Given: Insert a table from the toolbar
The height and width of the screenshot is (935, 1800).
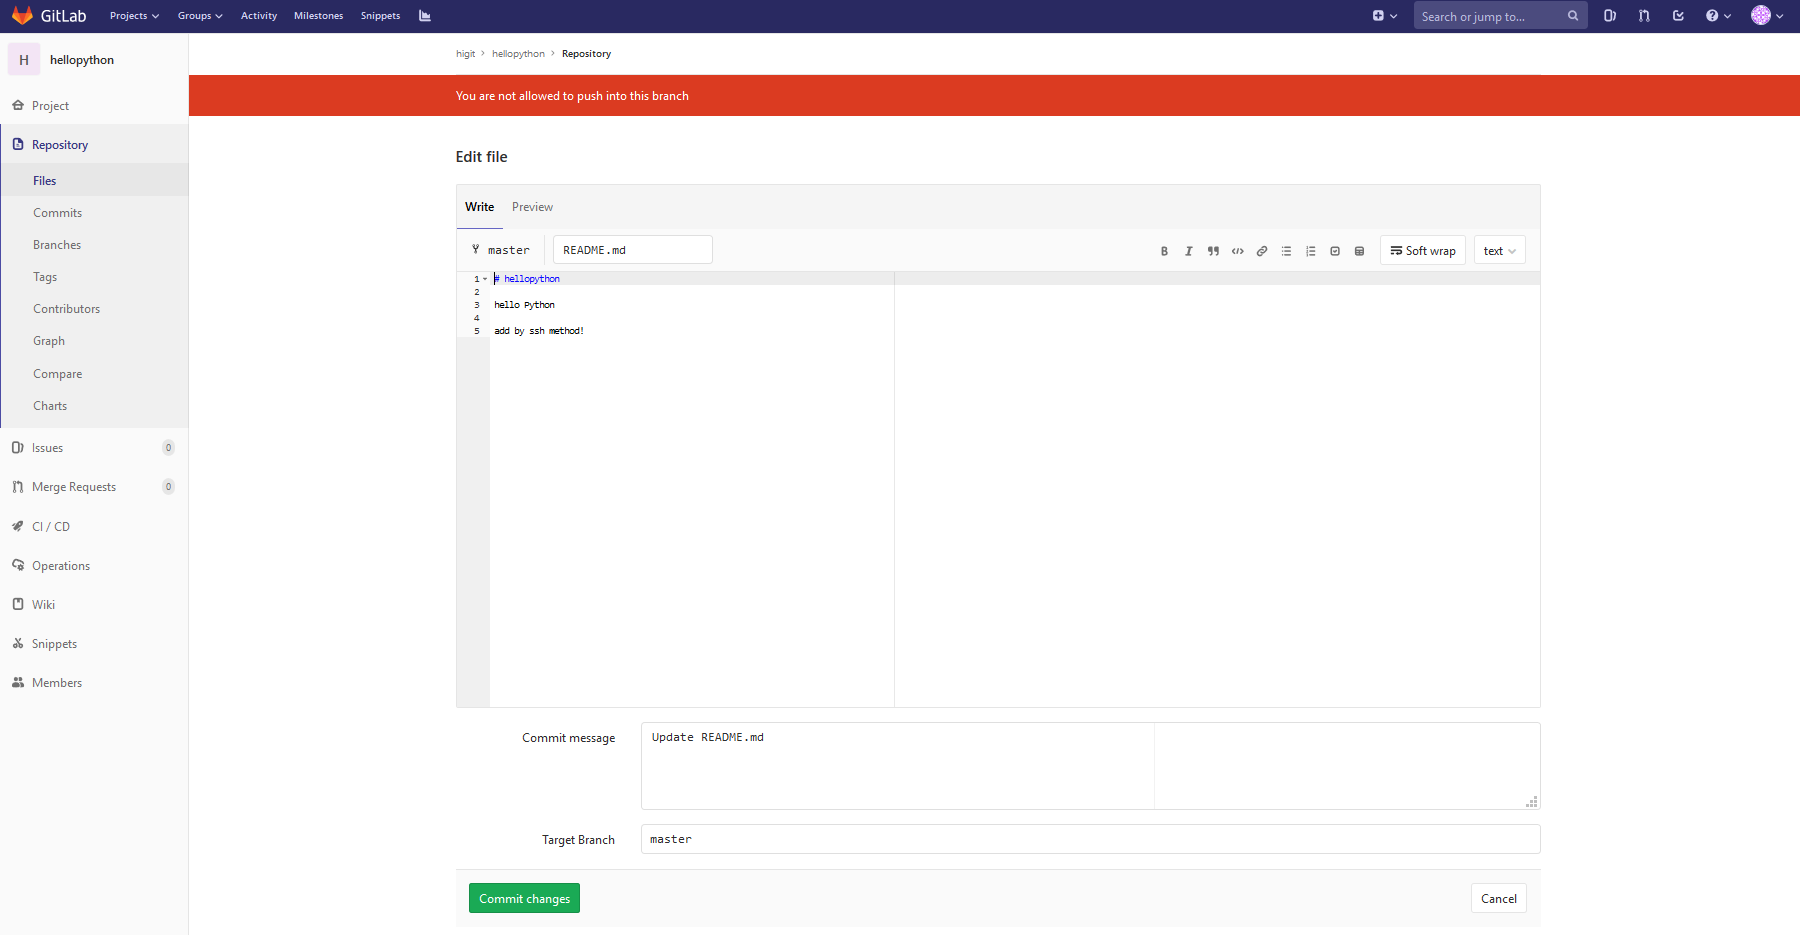Looking at the screenshot, I should point(1359,251).
